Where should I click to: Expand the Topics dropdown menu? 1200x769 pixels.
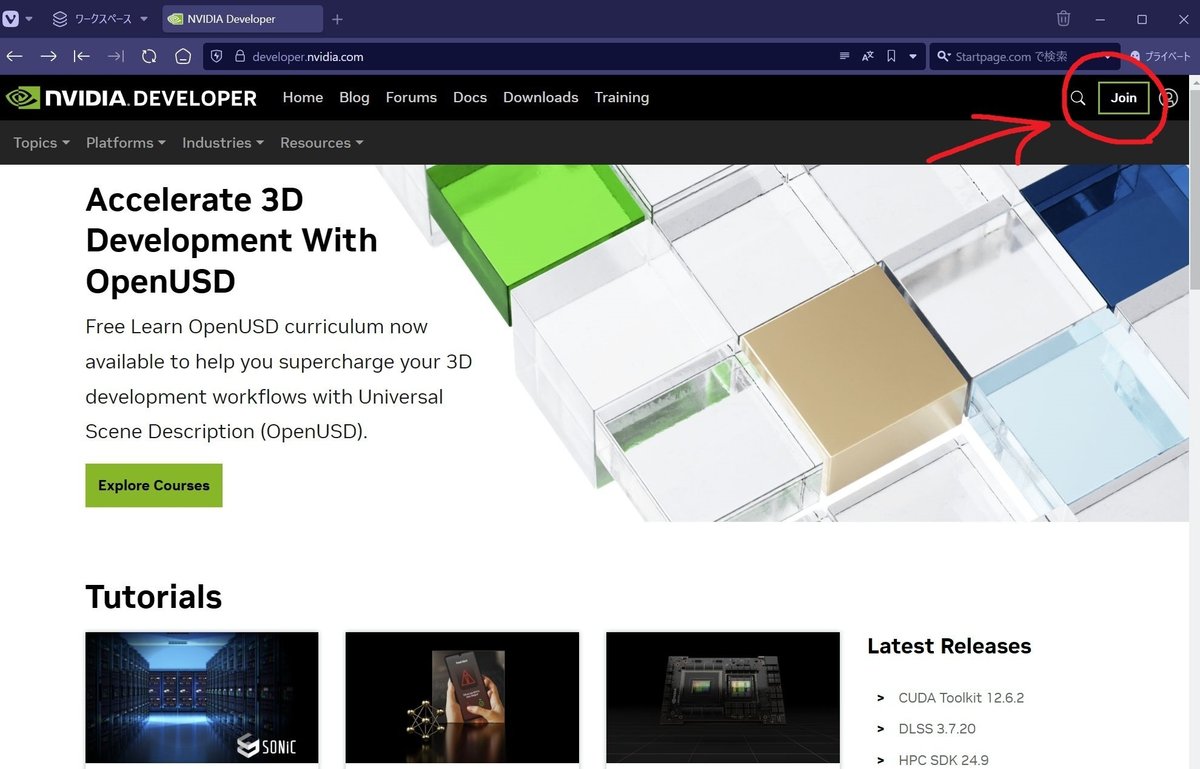pyautogui.click(x=42, y=143)
